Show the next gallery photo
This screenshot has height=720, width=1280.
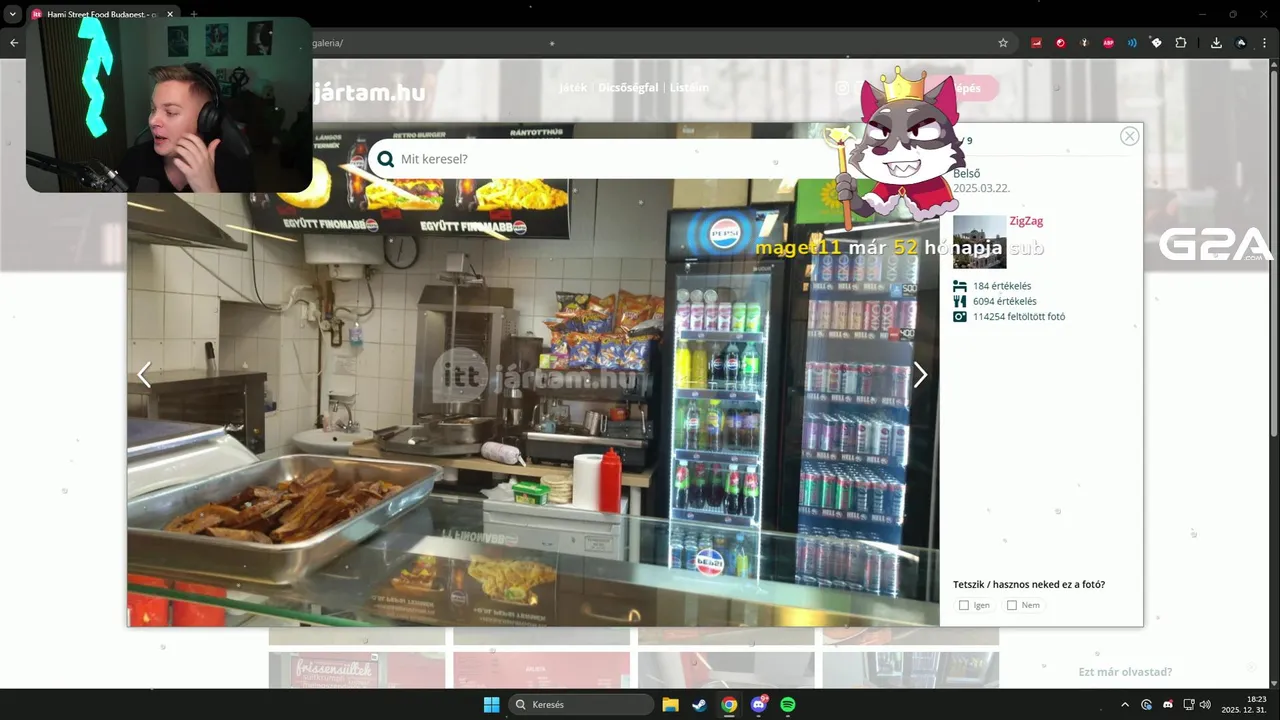pyautogui.click(x=920, y=375)
